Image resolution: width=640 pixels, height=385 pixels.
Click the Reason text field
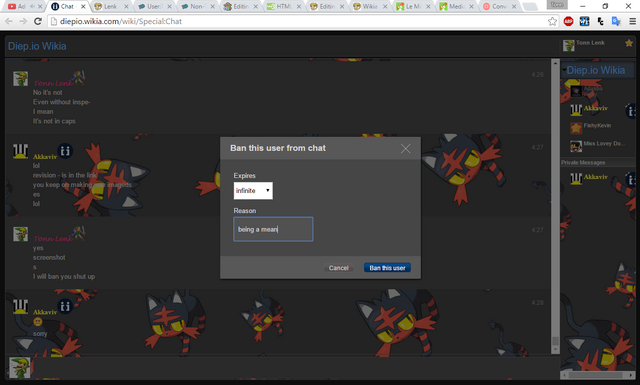coord(273,229)
